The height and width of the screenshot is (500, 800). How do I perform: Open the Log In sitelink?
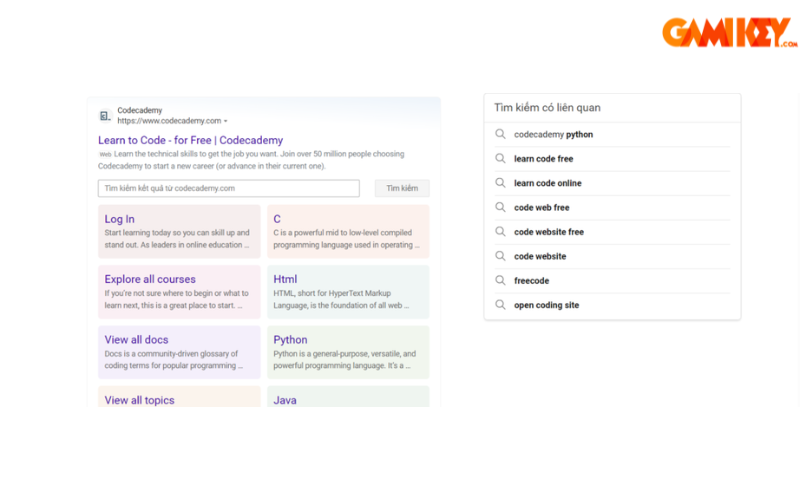(120, 219)
